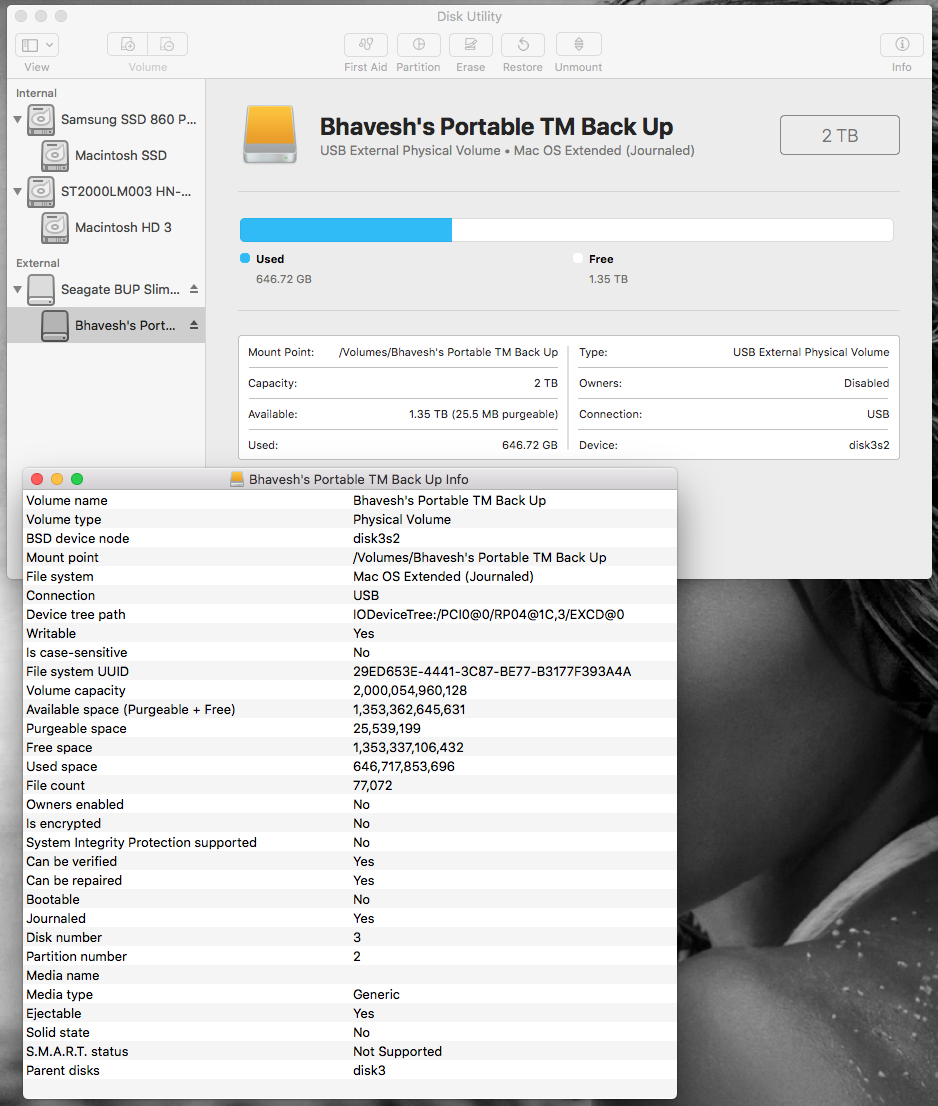This screenshot has height=1106, width=938.
Task: Click the External section header
Action: [x=37, y=263]
